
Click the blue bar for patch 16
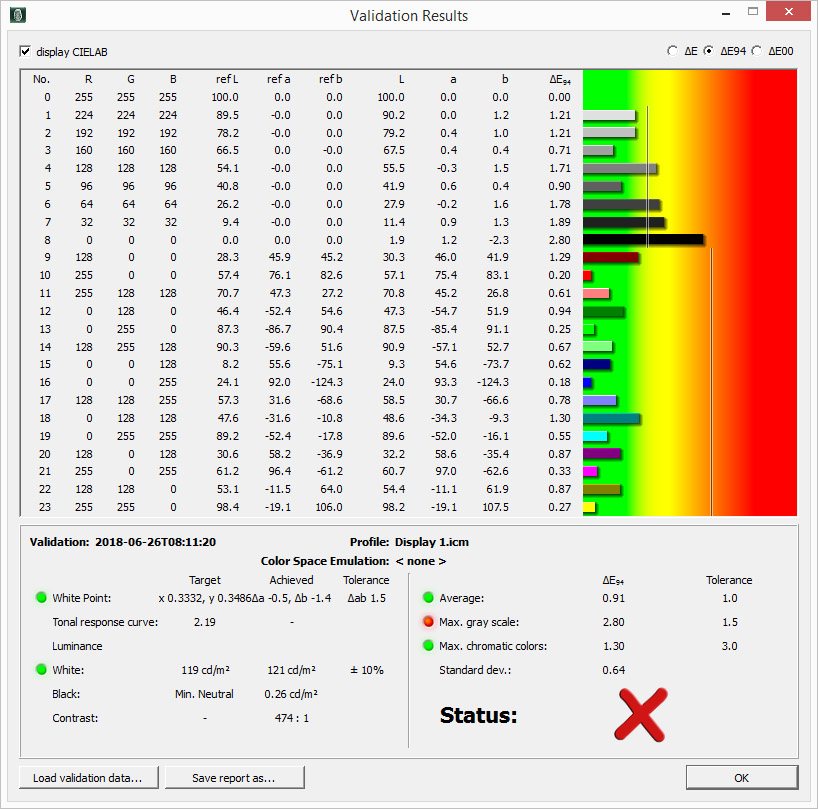click(587, 382)
